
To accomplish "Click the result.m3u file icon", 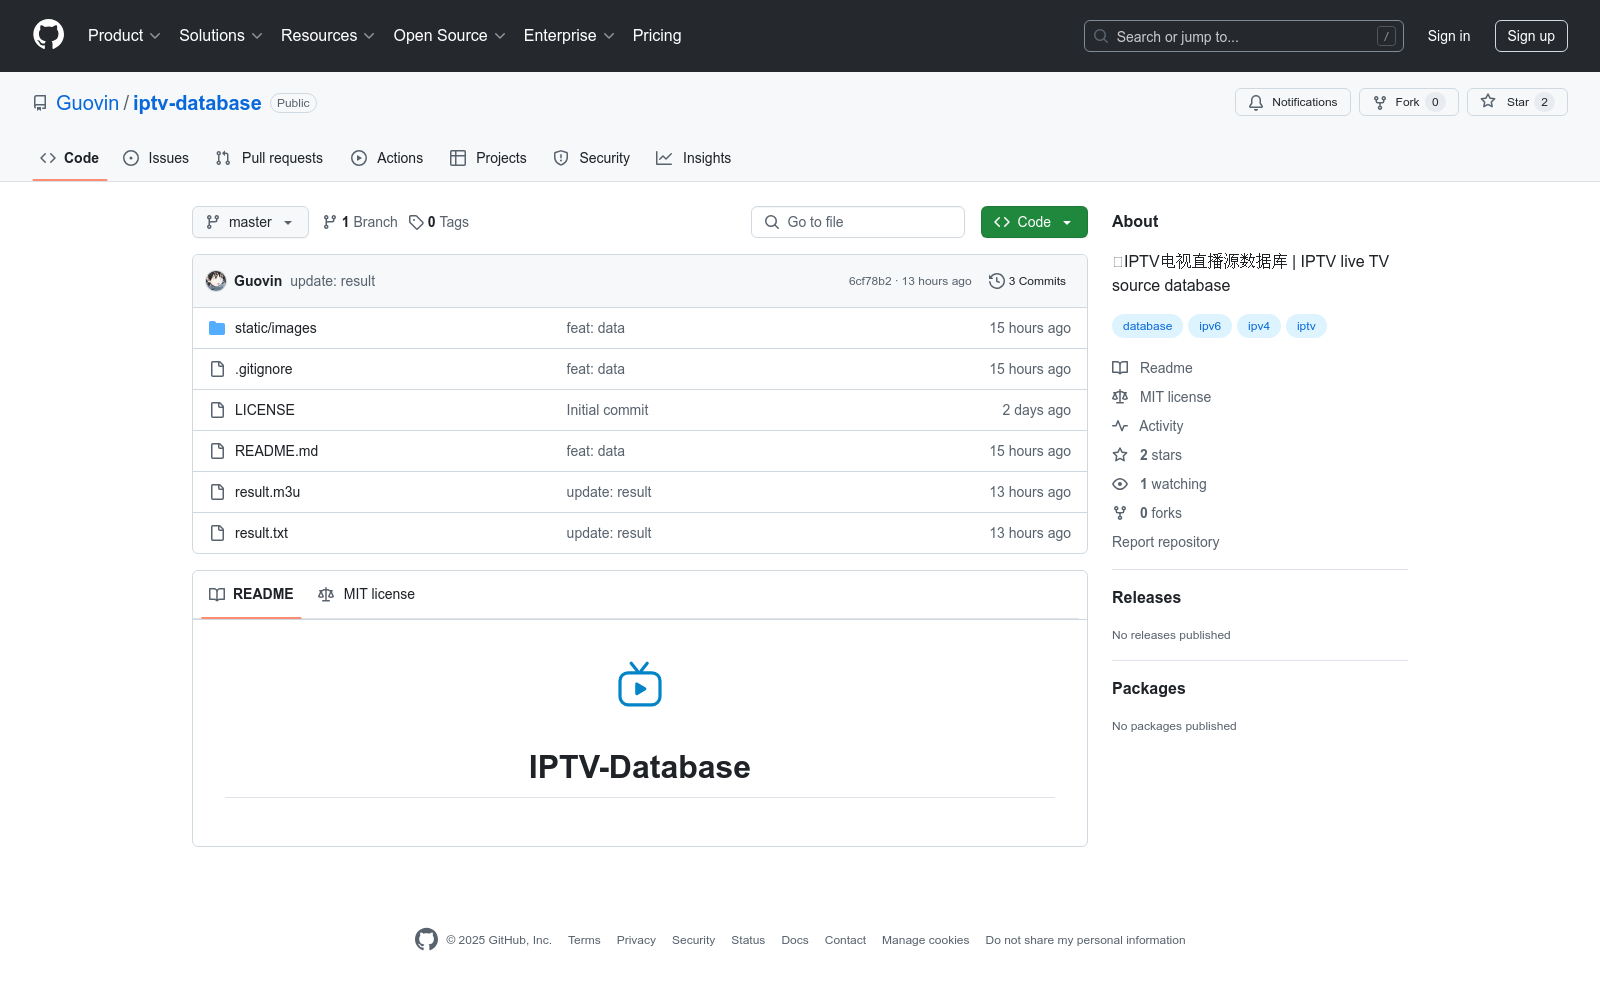I will click(x=217, y=492).
